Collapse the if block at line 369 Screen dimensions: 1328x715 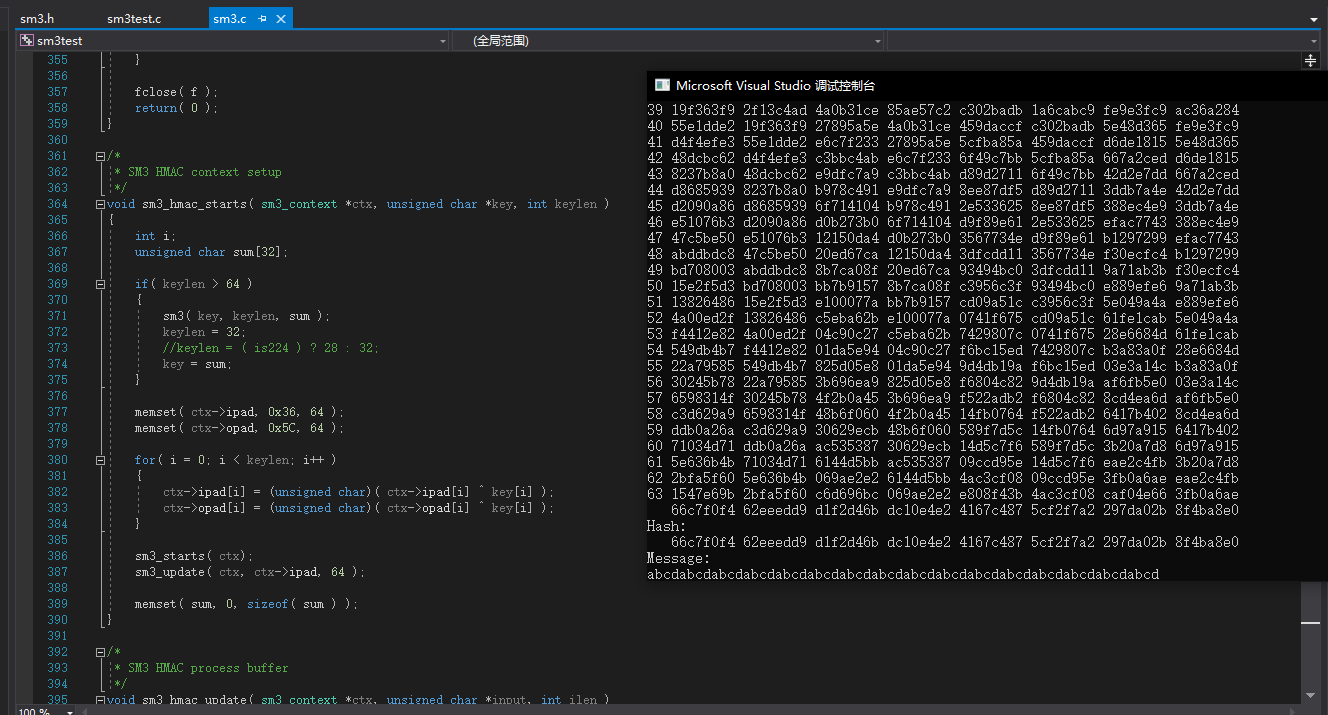[x=101, y=284]
